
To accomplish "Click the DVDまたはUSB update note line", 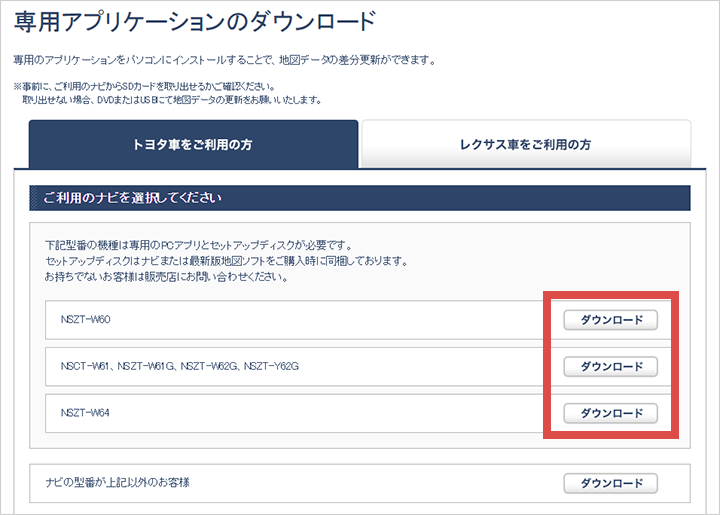I will [172, 100].
